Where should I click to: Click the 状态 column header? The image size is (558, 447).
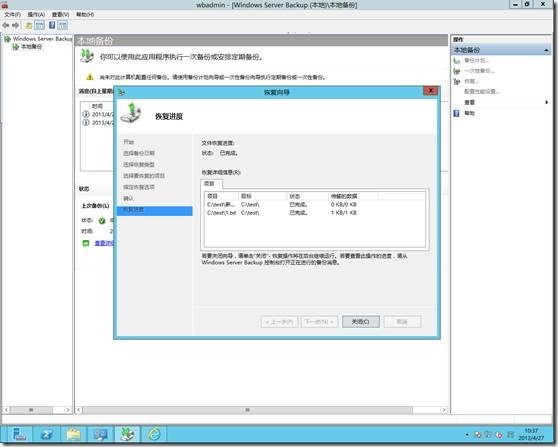(308, 196)
